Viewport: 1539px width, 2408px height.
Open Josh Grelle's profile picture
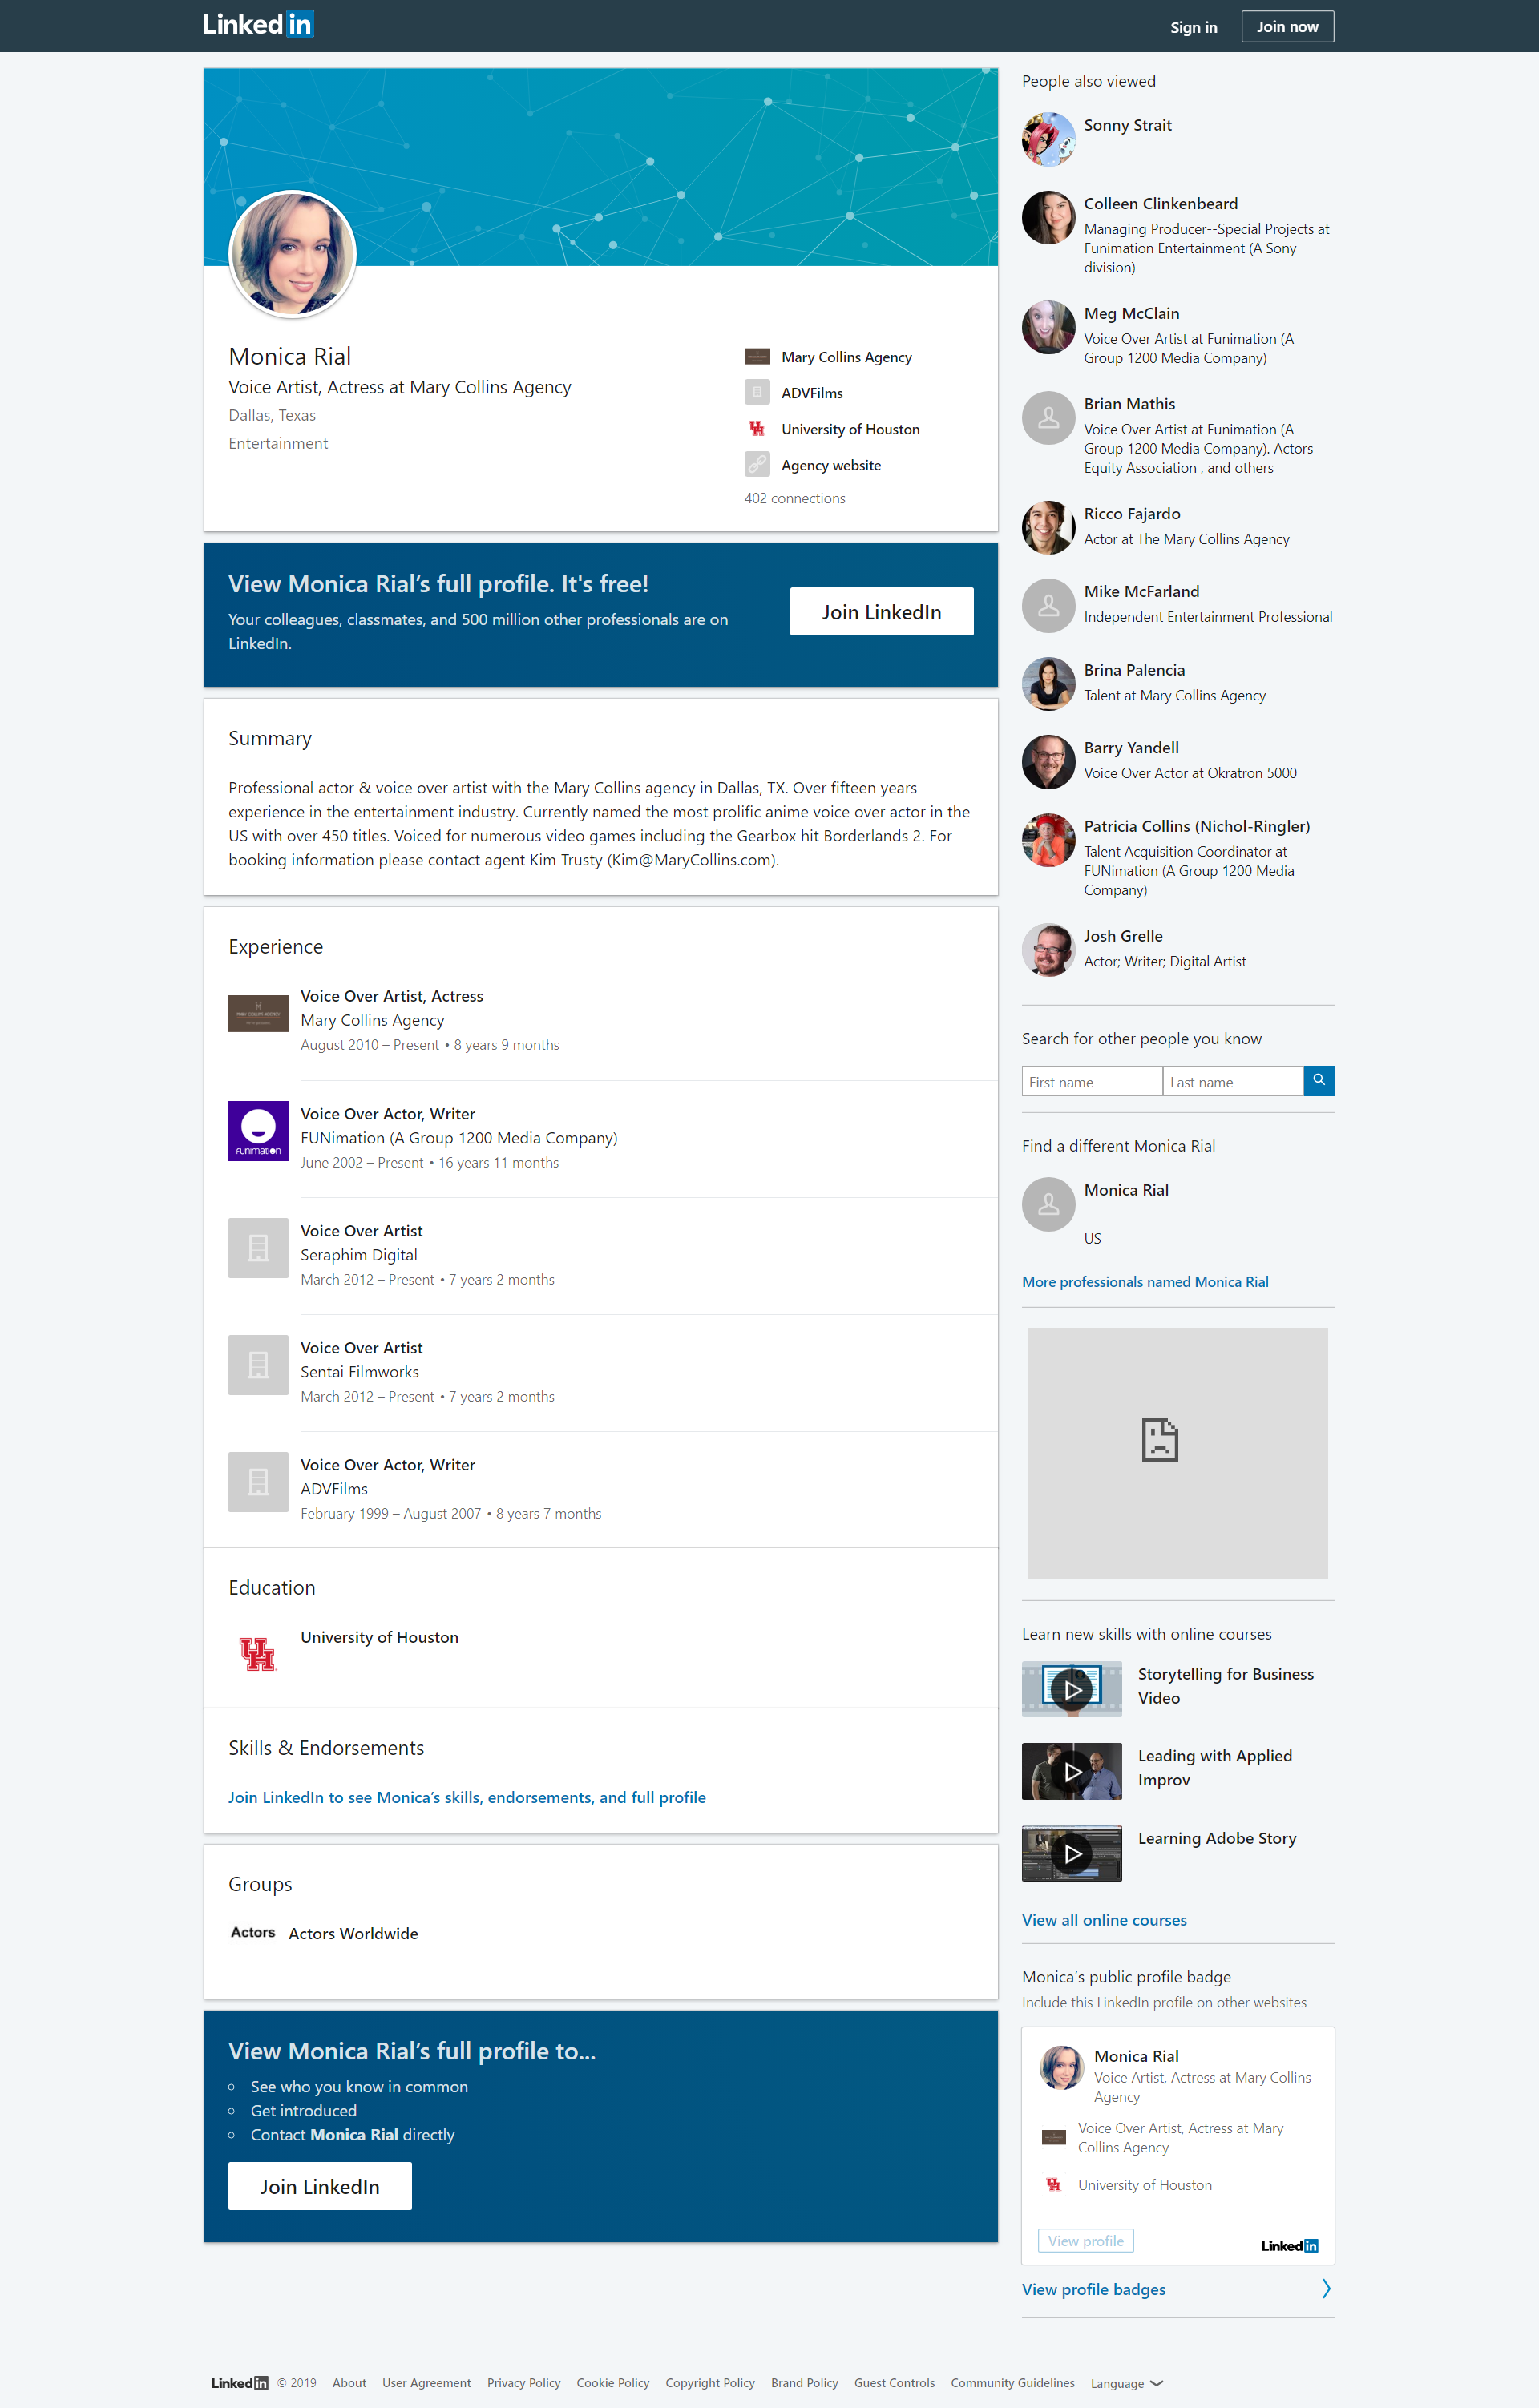point(1048,949)
